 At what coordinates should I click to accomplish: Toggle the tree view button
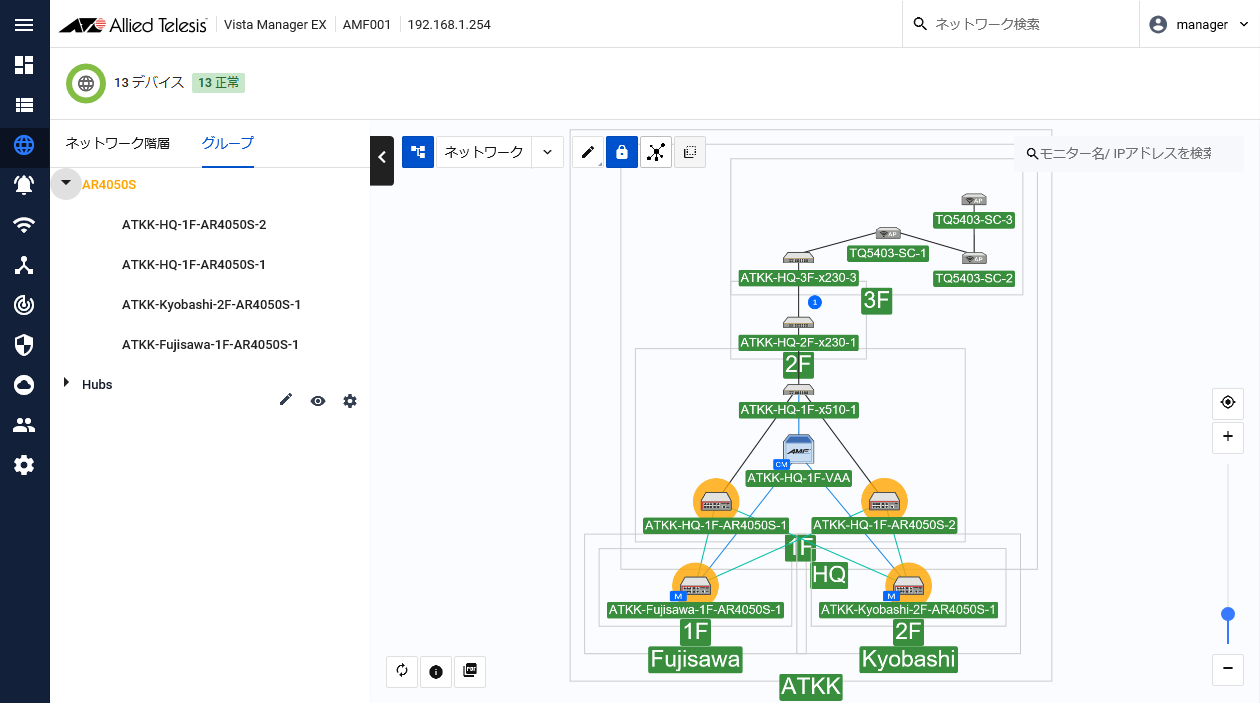[x=418, y=152]
